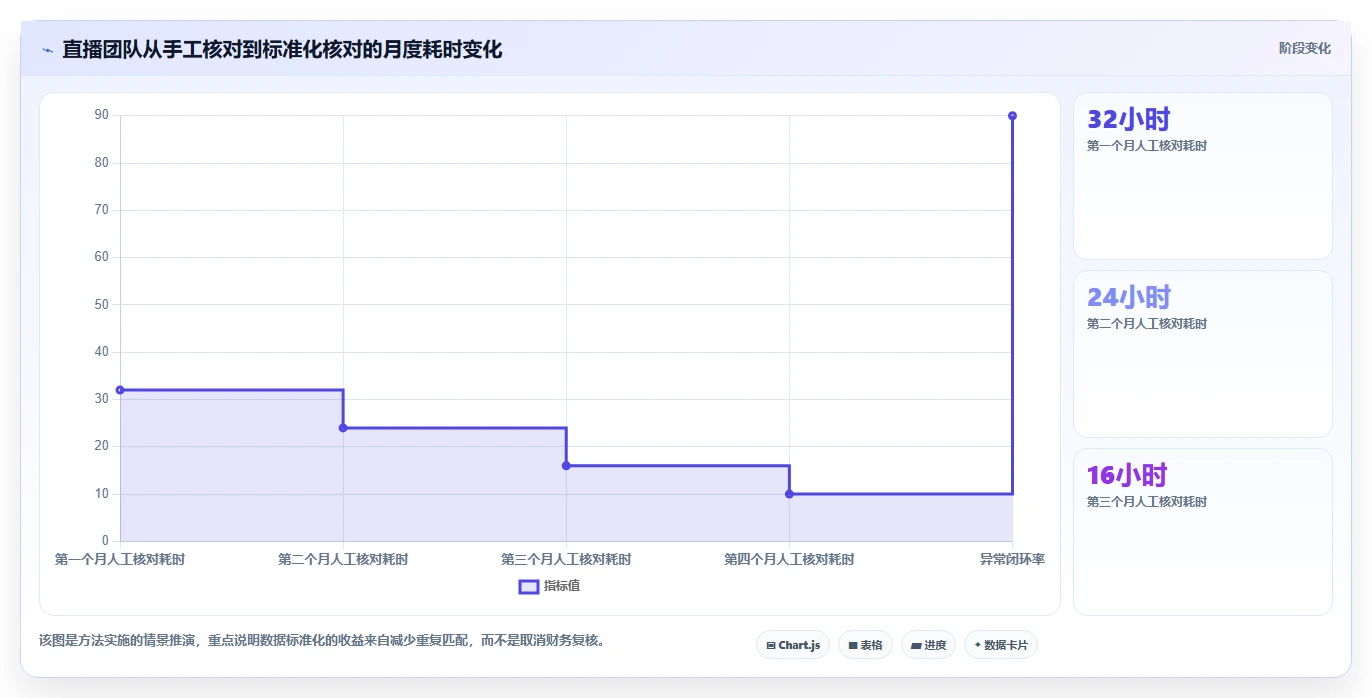Screen dimensions: 1372x698
Task: Click y-axis value 10
Action: tap(102, 494)
